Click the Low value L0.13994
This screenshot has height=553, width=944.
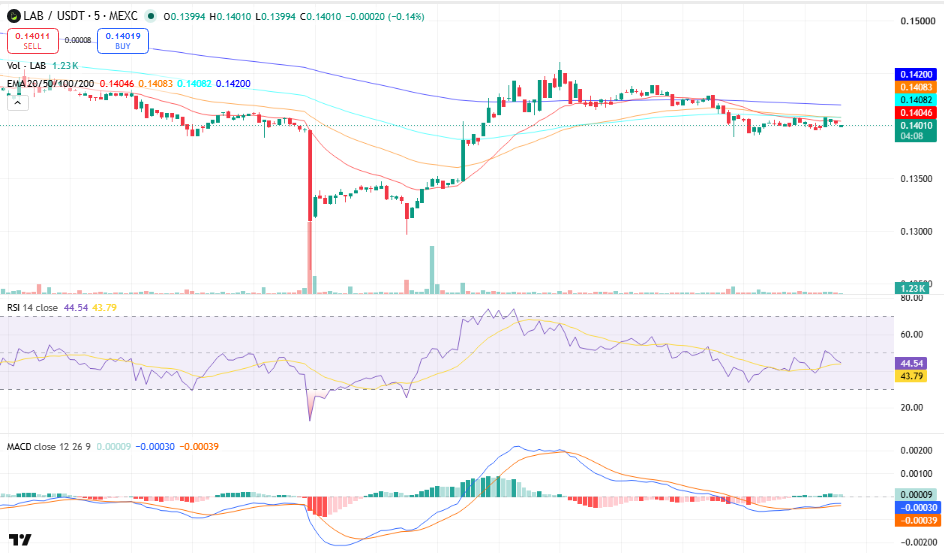[x=275, y=17]
